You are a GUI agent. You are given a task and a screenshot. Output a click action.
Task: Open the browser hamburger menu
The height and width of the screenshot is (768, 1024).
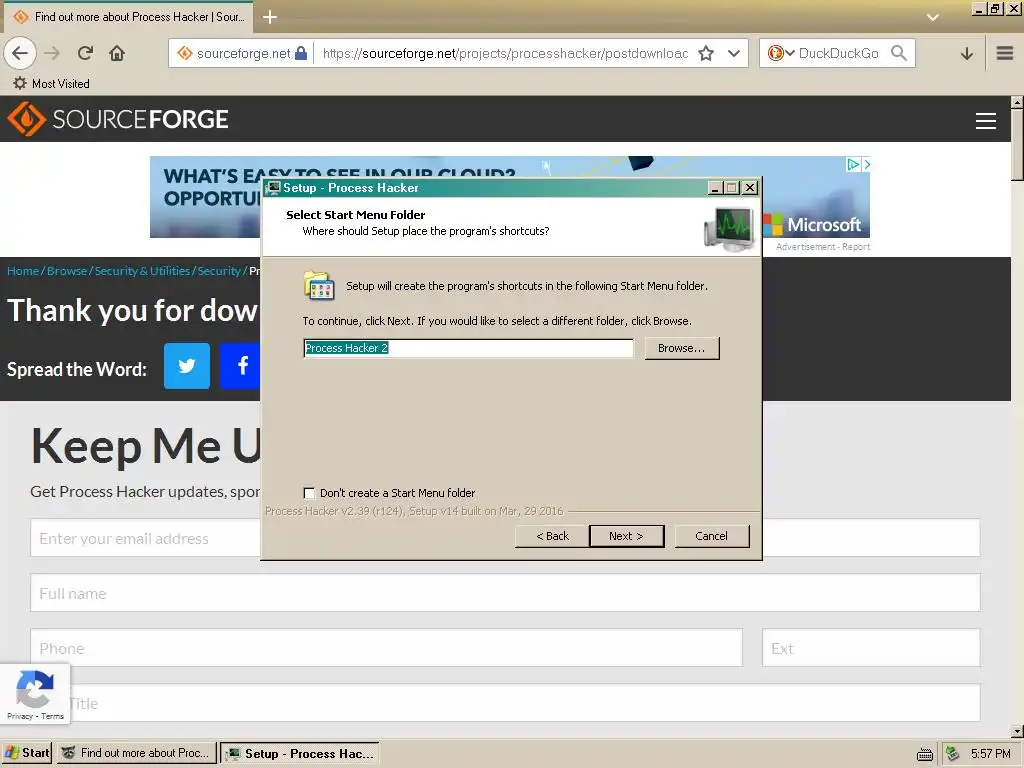(1004, 53)
